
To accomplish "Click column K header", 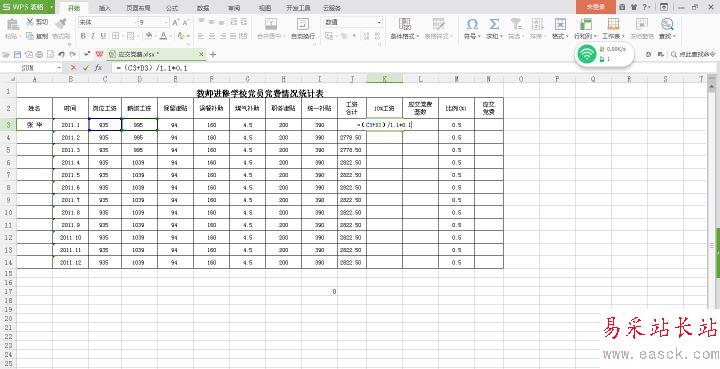I will [384, 79].
